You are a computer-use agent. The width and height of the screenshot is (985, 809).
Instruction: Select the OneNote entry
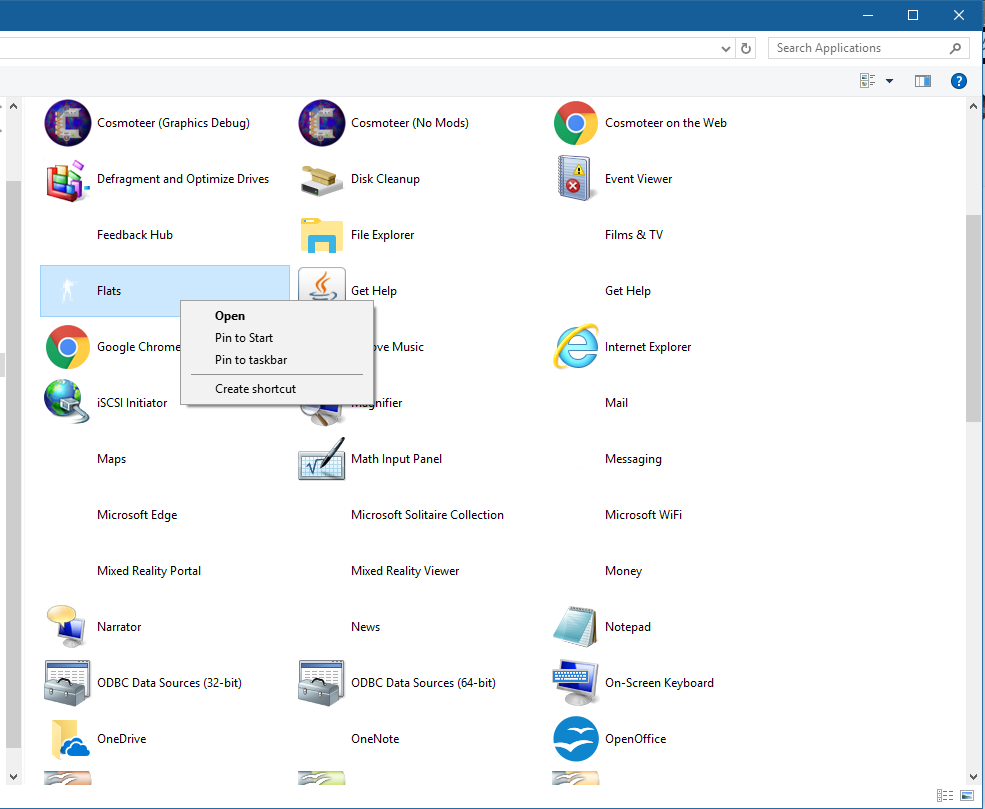click(375, 739)
